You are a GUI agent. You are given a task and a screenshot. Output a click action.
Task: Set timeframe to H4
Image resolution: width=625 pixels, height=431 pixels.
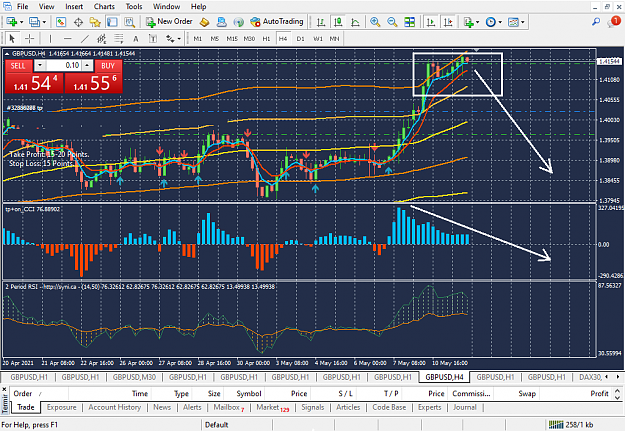pos(283,38)
